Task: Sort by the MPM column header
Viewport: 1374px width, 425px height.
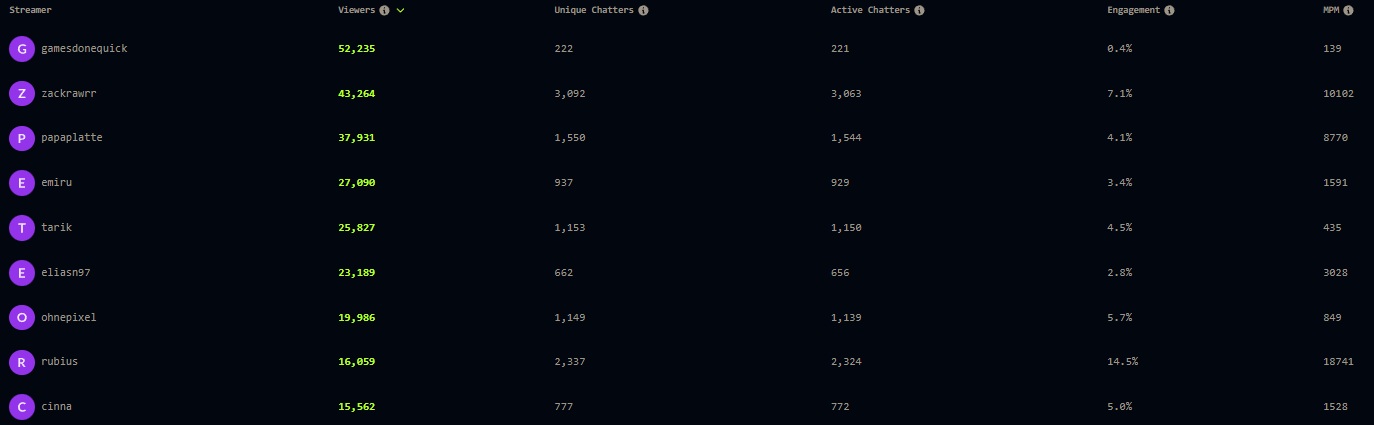Action: point(1331,10)
